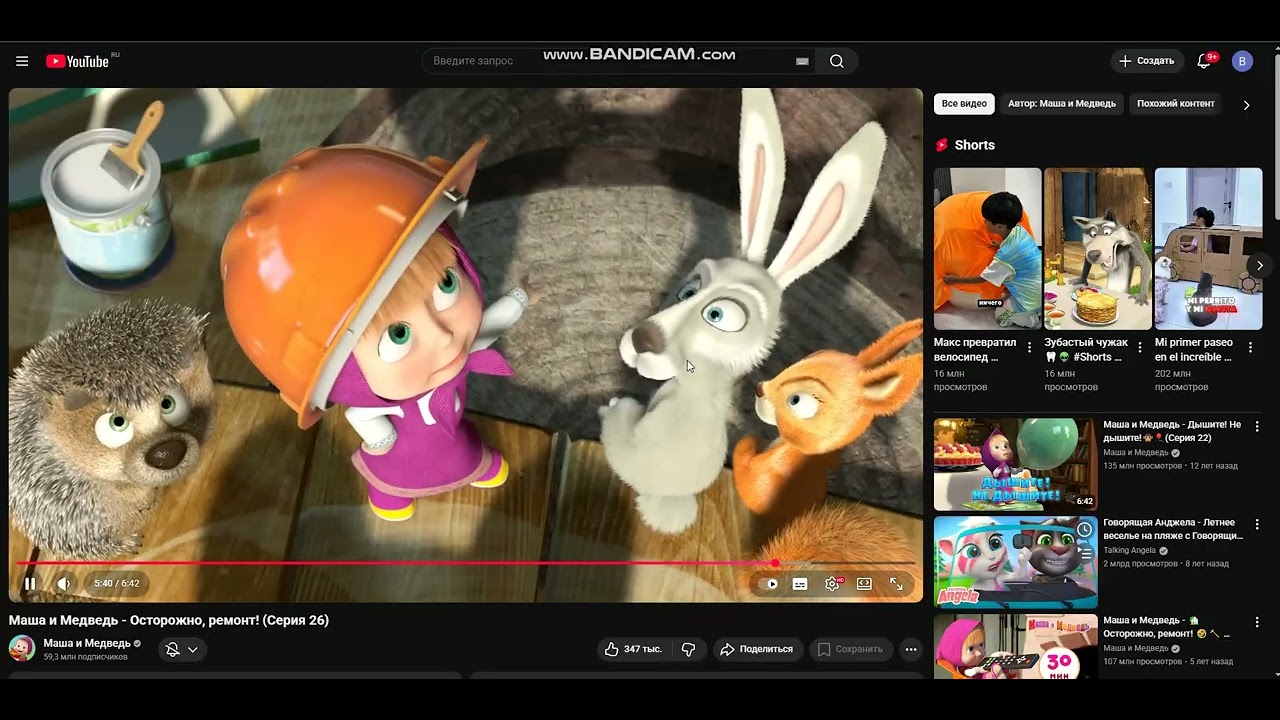The width and height of the screenshot is (1280, 720).
Task: Open the Дышите! Не дышите! (Серия 22) title
Action: (x=1172, y=431)
